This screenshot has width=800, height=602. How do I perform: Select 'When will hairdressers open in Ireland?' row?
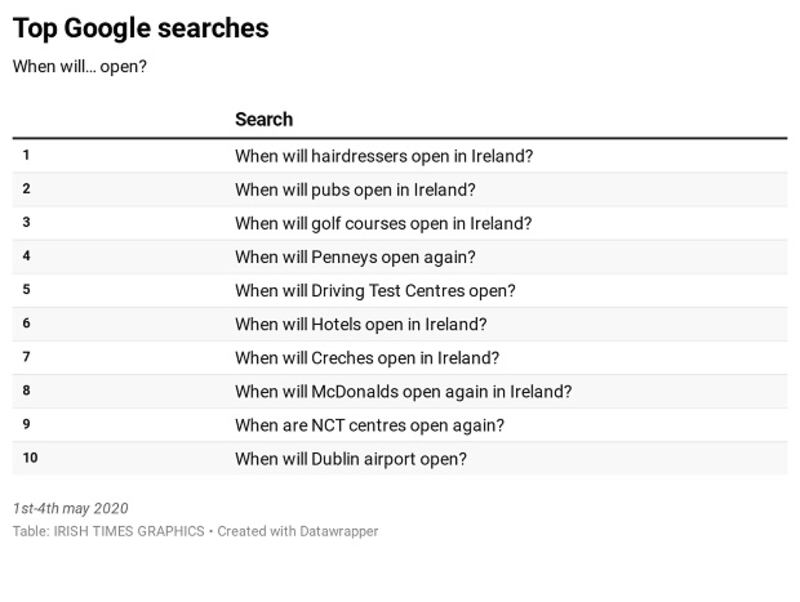tap(384, 156)
